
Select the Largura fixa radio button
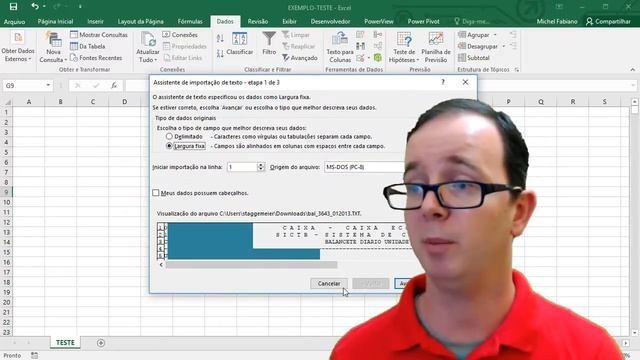click(x=169, y=146)
